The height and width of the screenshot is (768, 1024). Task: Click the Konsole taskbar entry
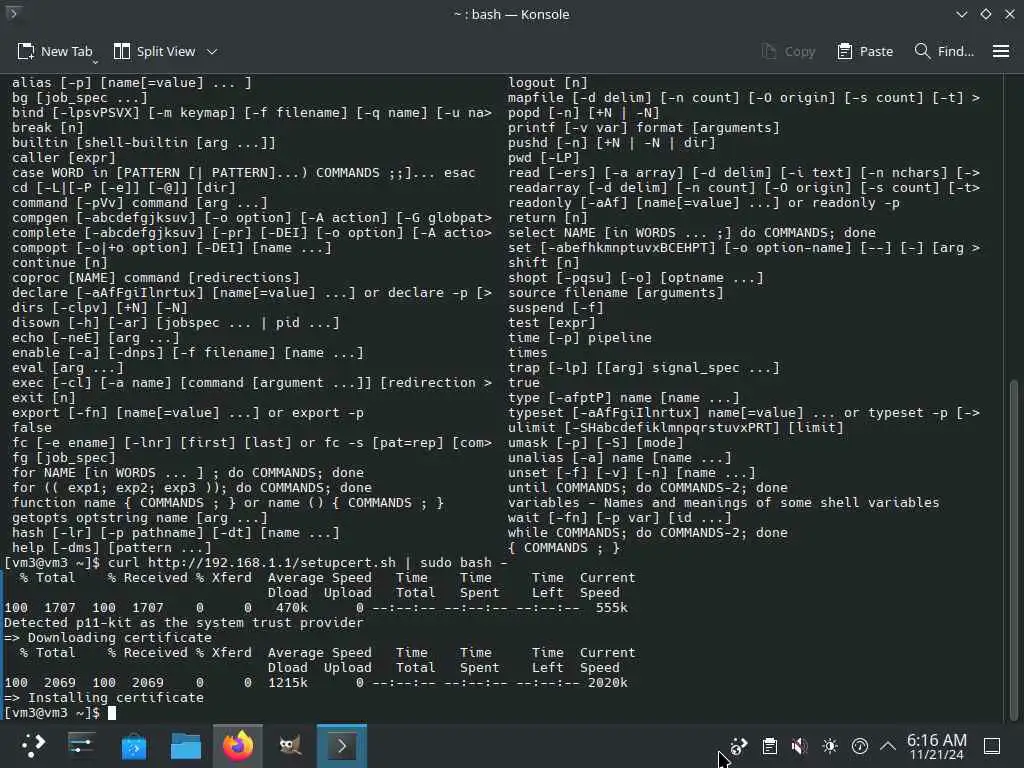pos(342,746)
